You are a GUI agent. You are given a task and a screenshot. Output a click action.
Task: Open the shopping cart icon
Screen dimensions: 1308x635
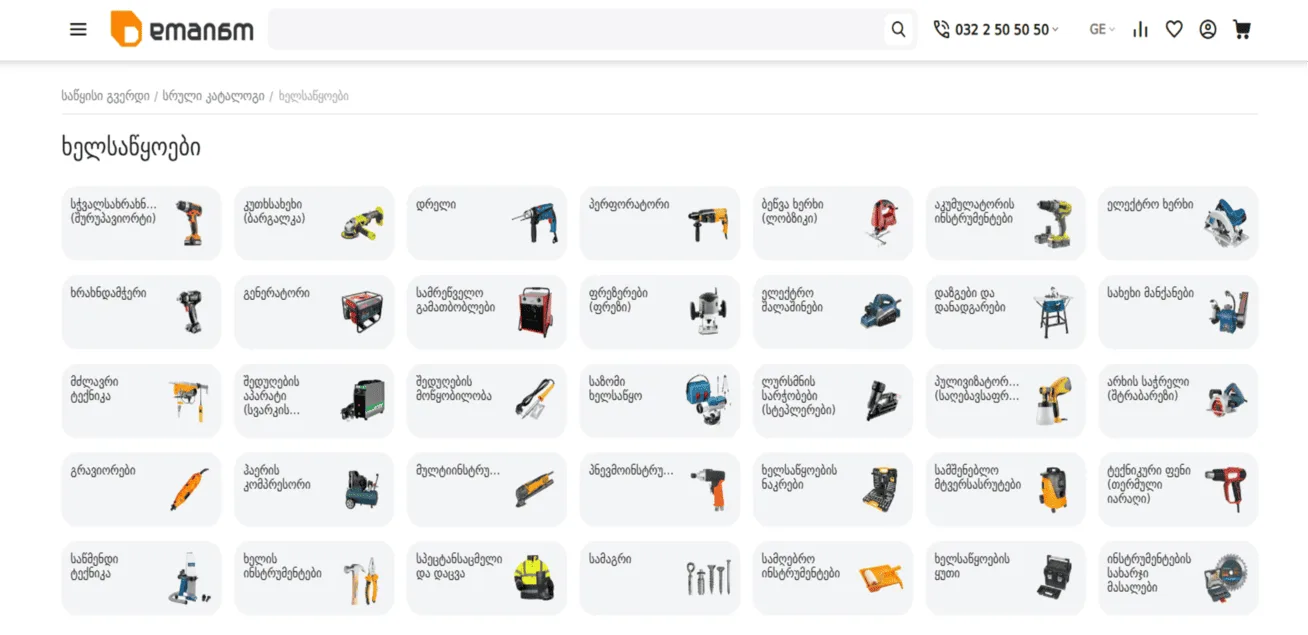click(1242, 30)
